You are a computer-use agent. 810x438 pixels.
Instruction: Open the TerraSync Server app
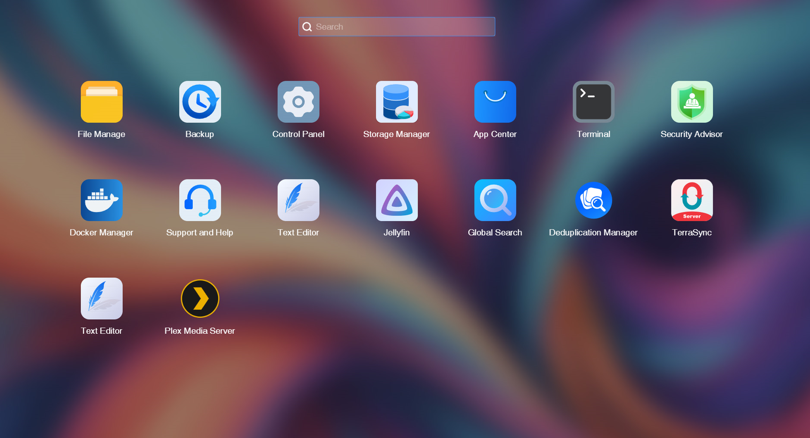coord(691,200)
